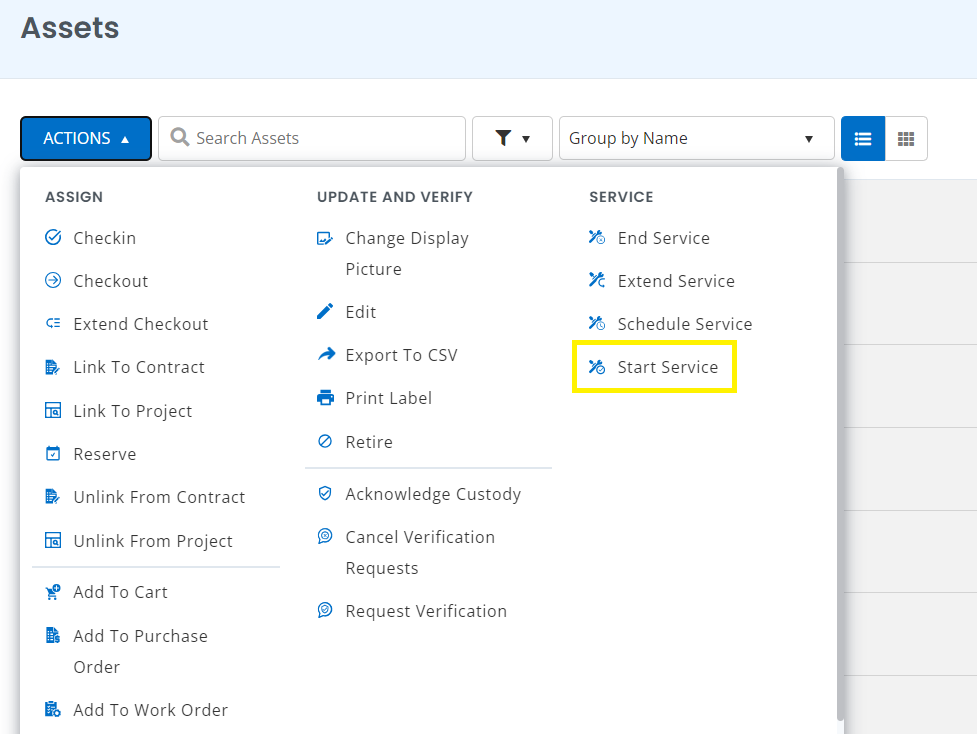
Task: Click Request Verification
Action: [425, 611]
